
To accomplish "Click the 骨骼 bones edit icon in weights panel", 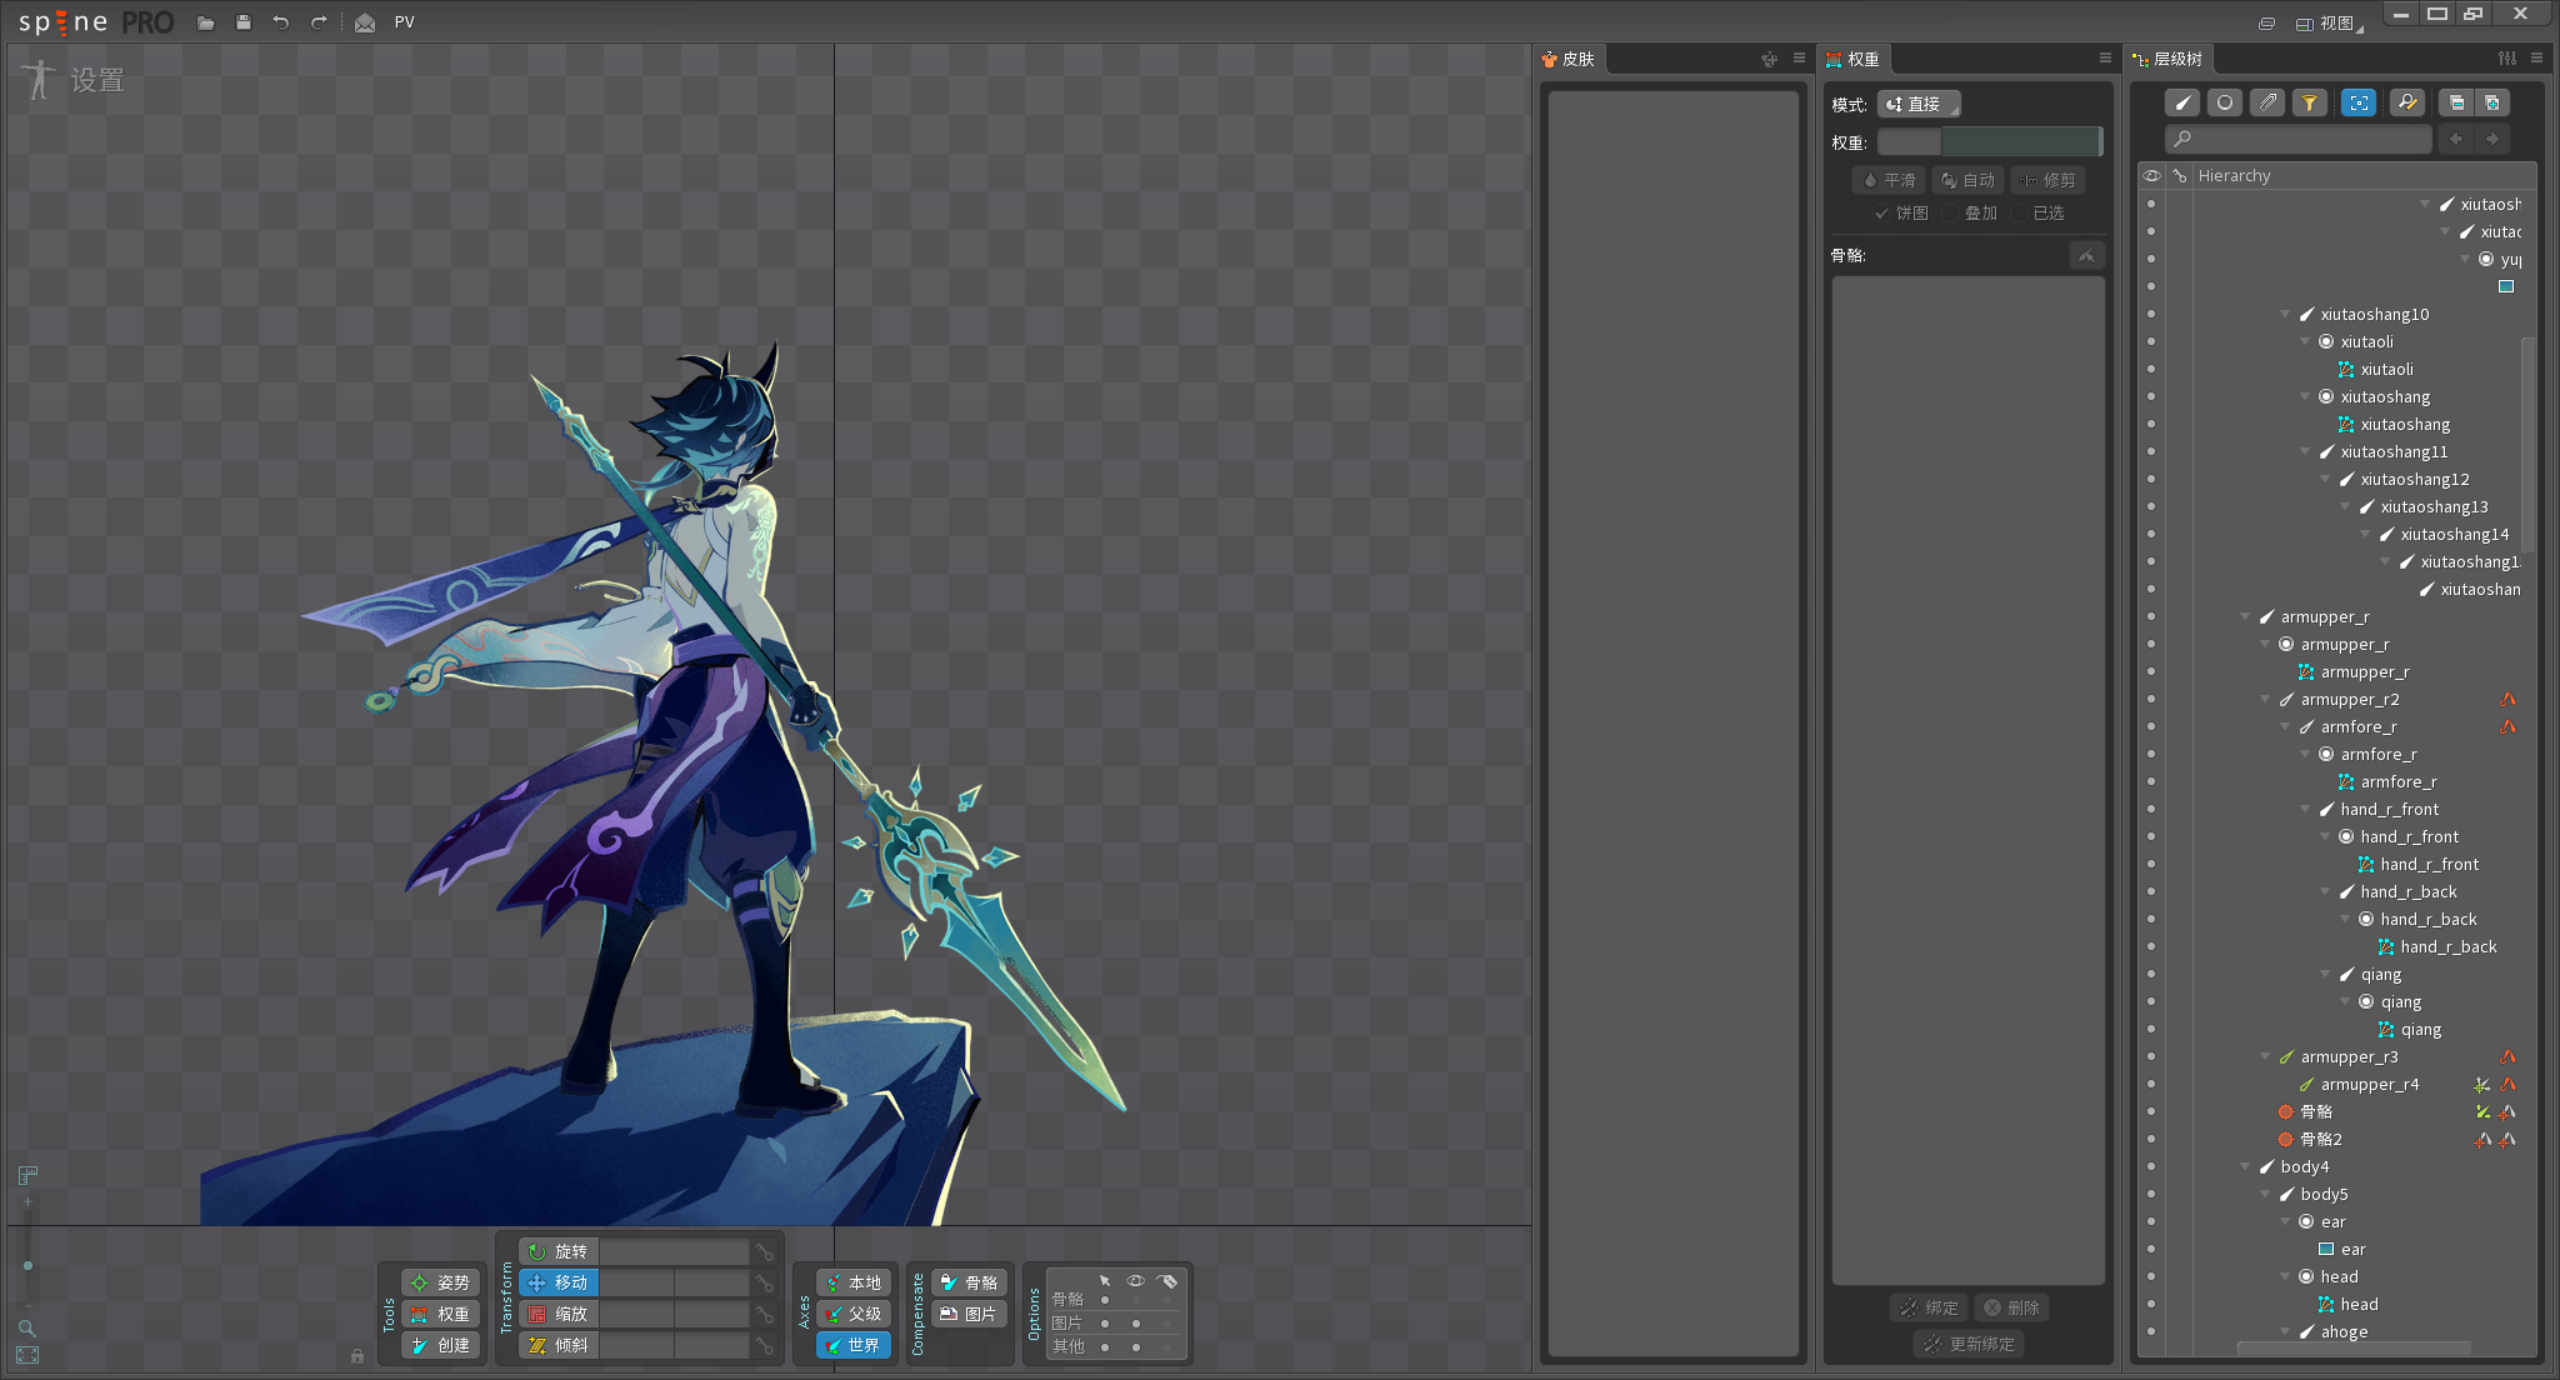I will coord(2087,256).
